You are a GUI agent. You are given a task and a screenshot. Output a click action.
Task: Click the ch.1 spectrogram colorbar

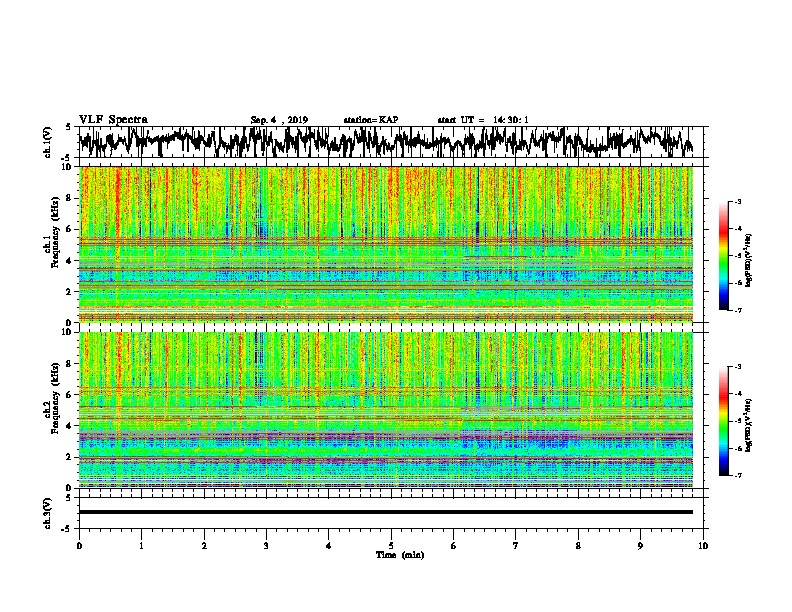[723, 256]
